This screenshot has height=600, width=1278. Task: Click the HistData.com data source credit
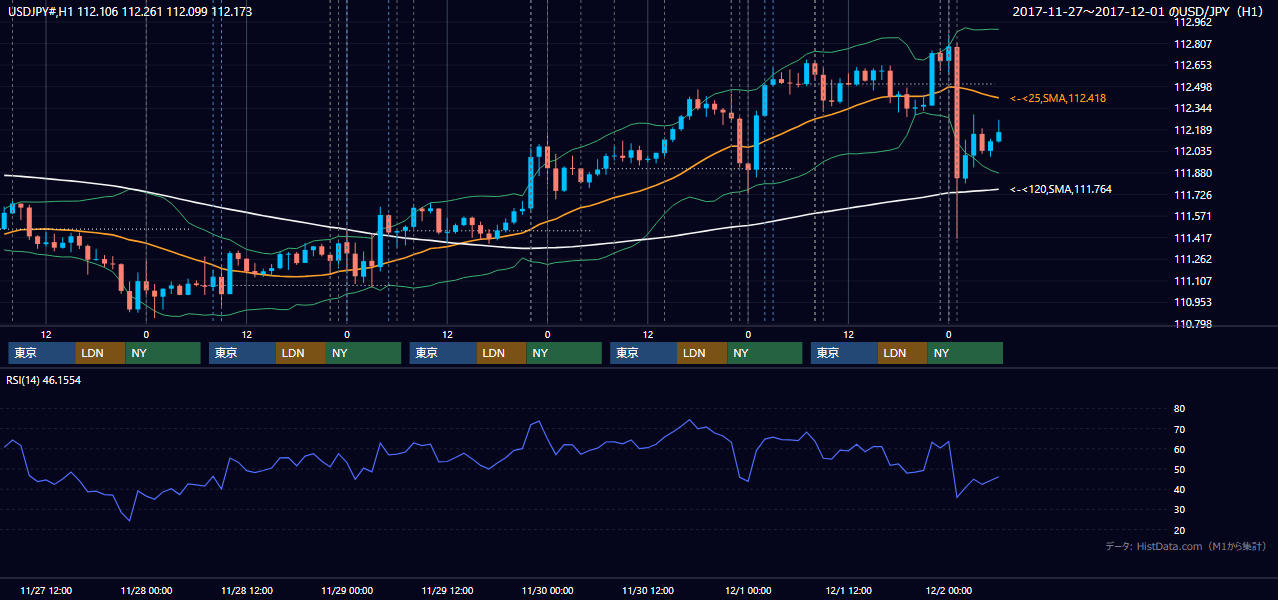click(x=1185, y=546)
